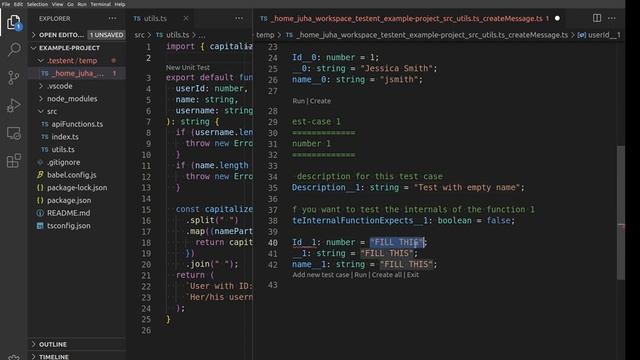Open the Selection menu
The image size is (640, 360).
click(x=37, y=4)
